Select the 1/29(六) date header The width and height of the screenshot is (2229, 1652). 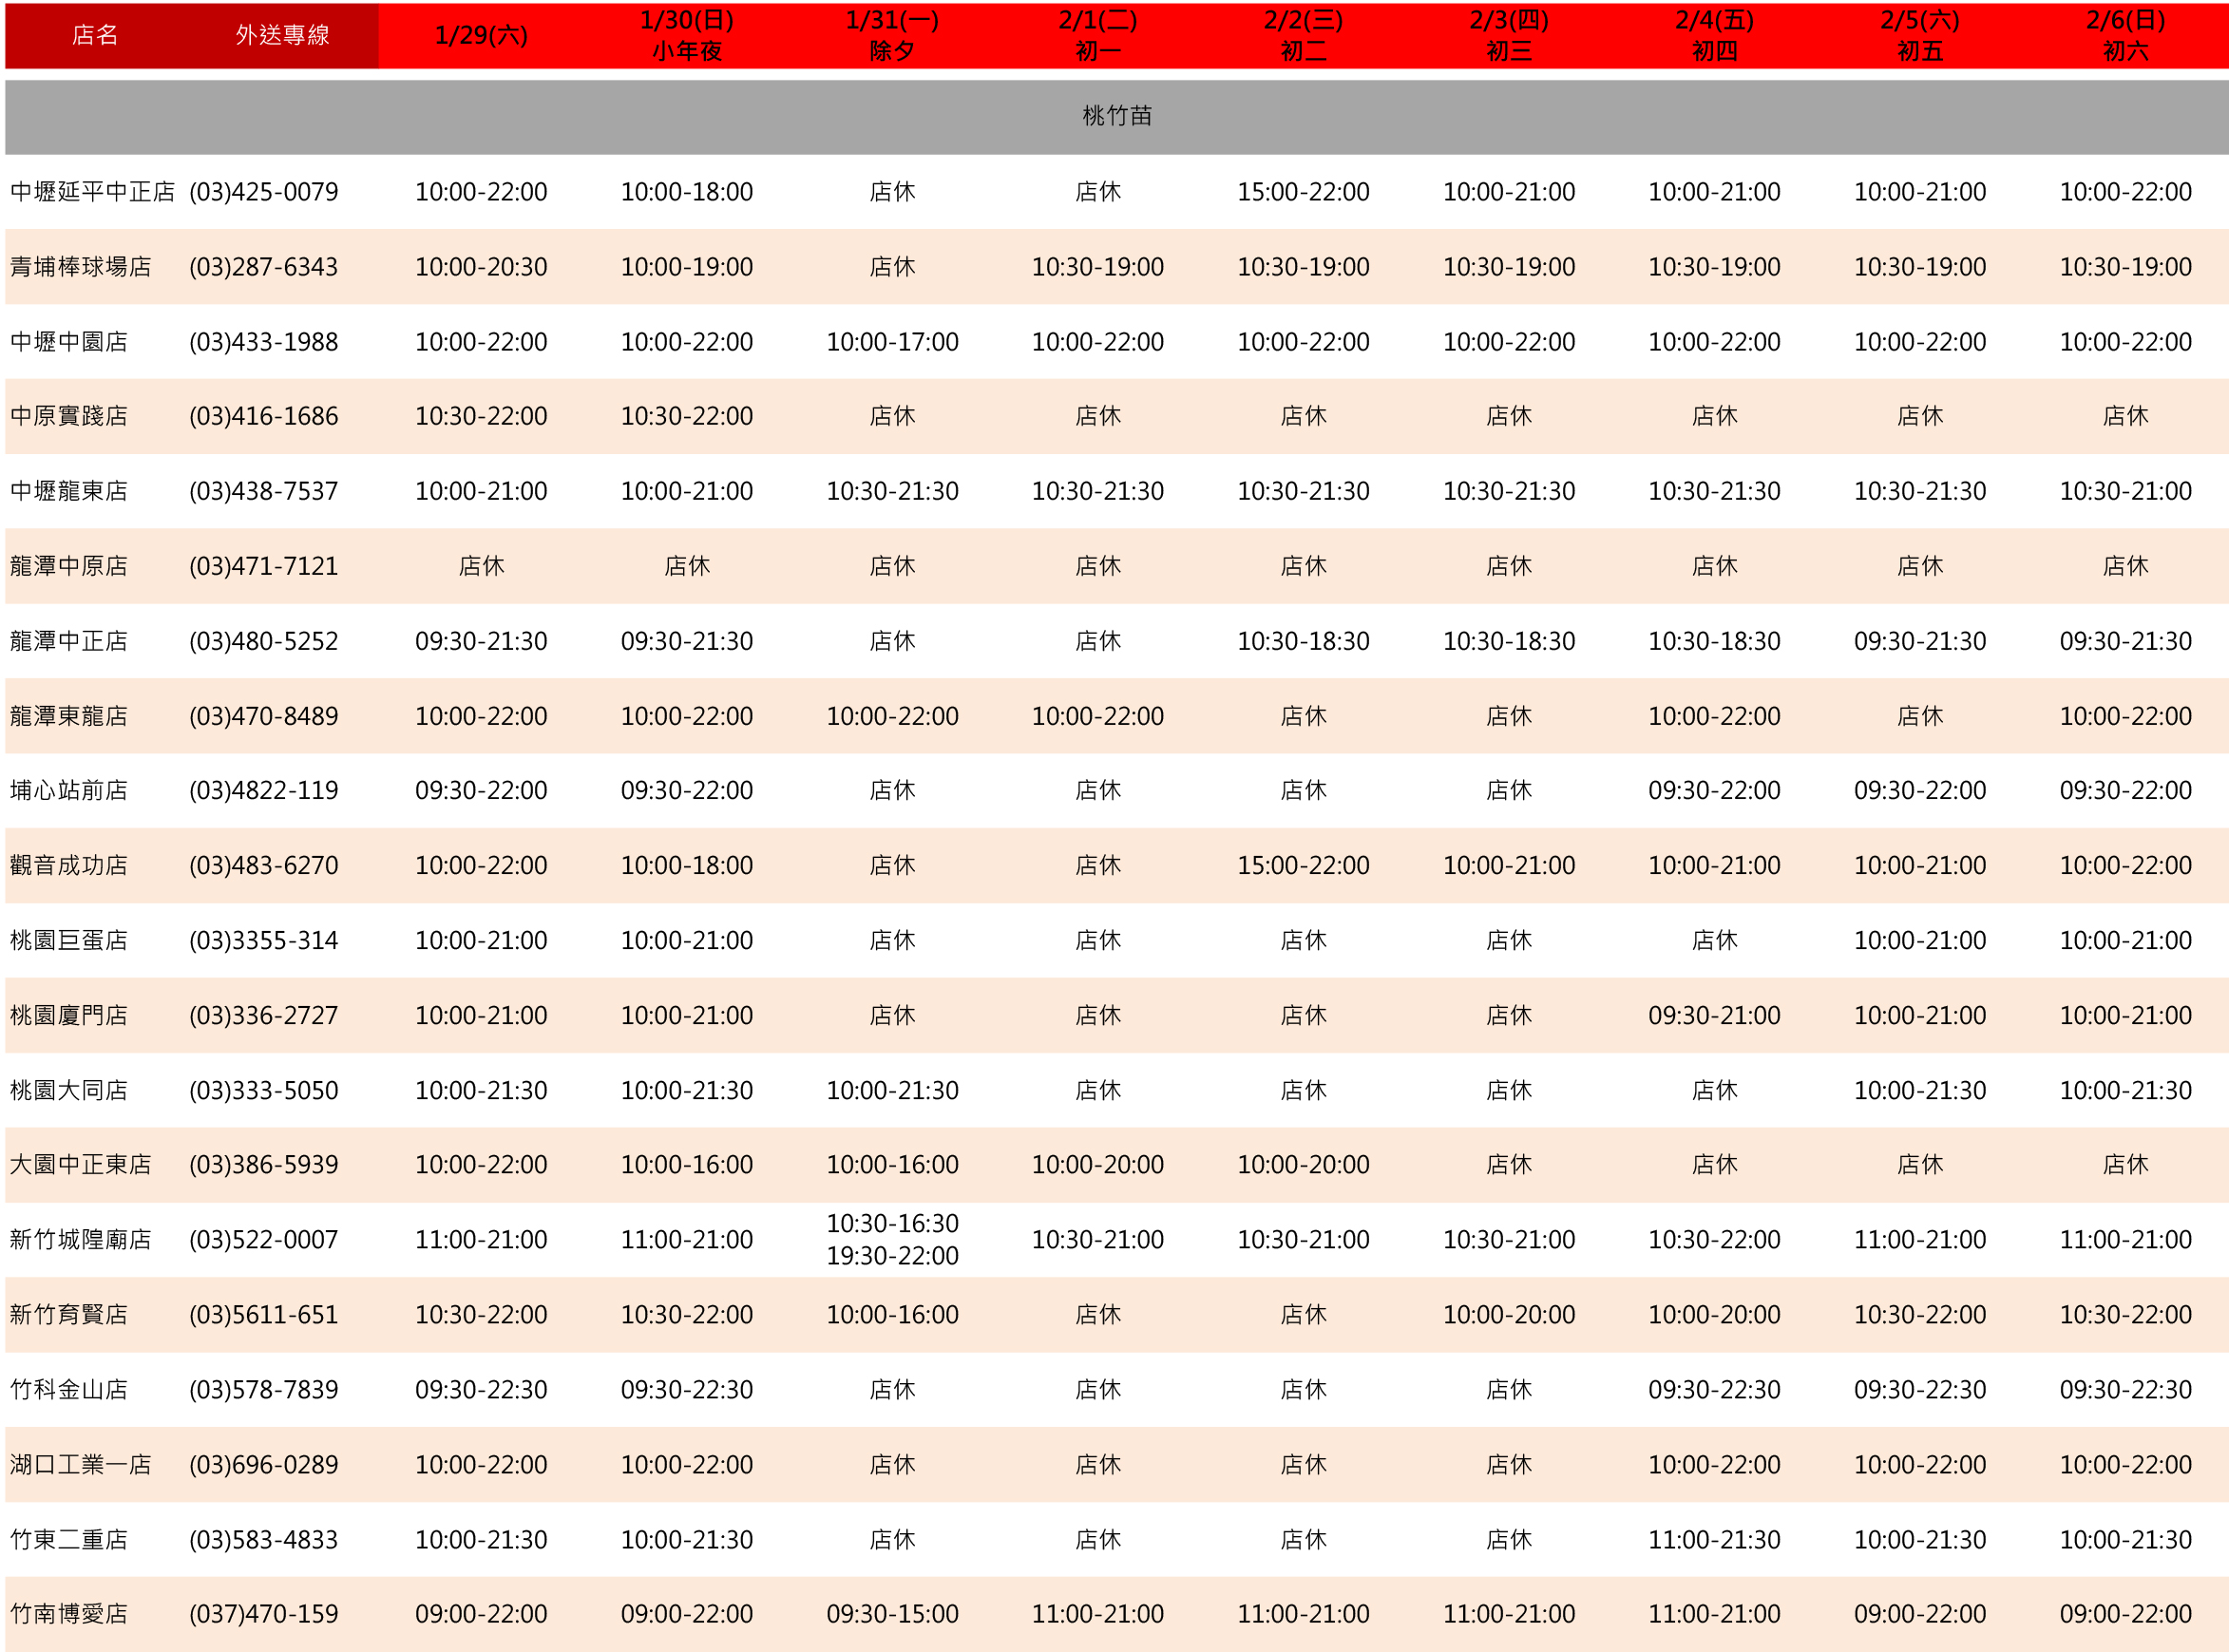(481, 36)
